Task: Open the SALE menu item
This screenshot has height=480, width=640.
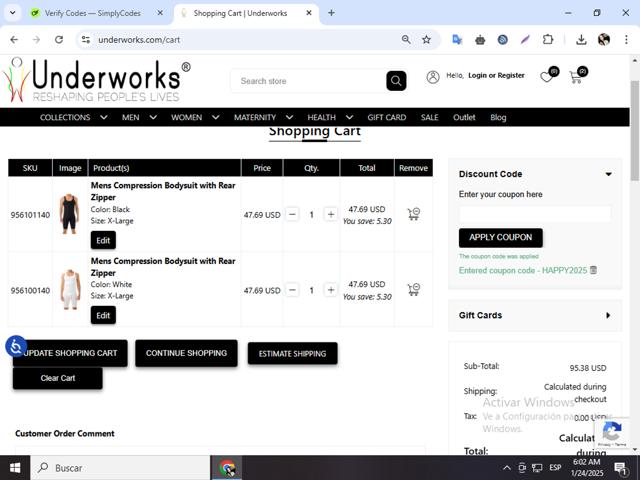Action: tap(429, 118)
